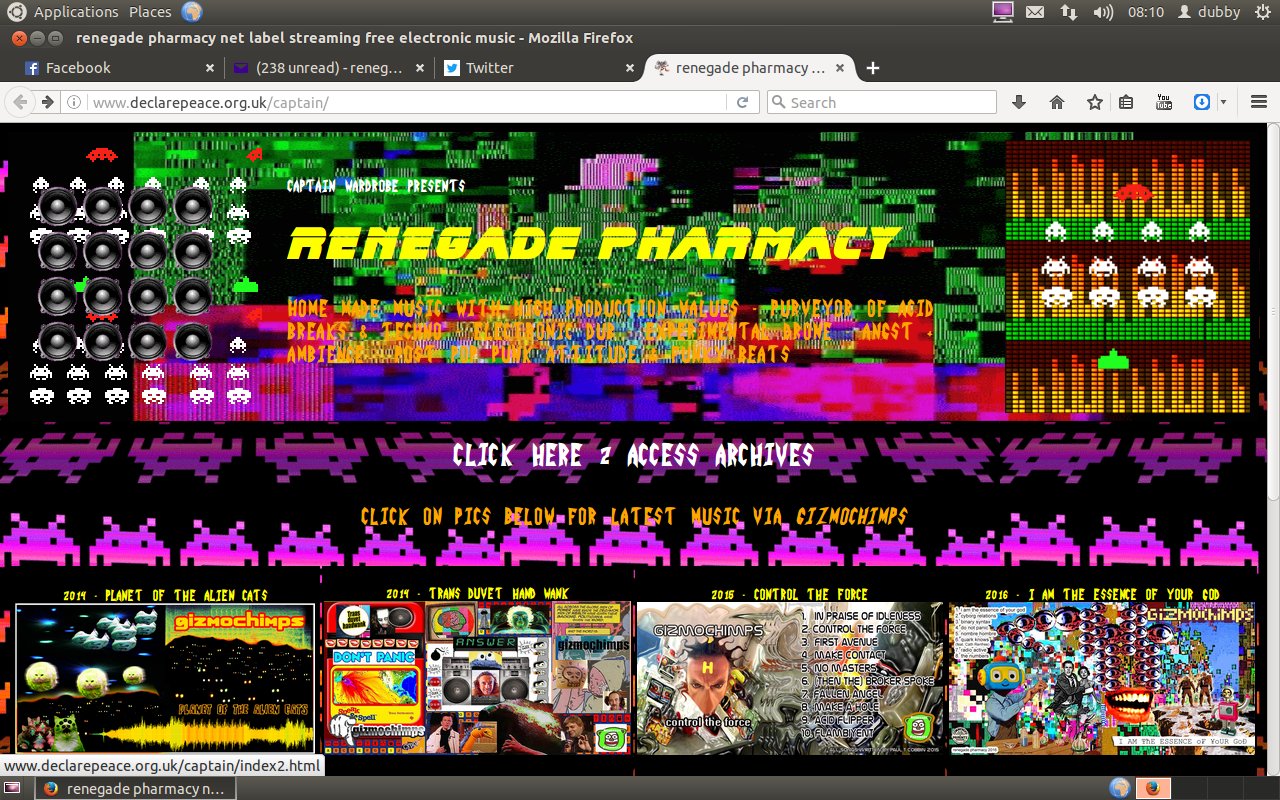Open the Downloads arrow in toolbar

(x=1019, y=102)
